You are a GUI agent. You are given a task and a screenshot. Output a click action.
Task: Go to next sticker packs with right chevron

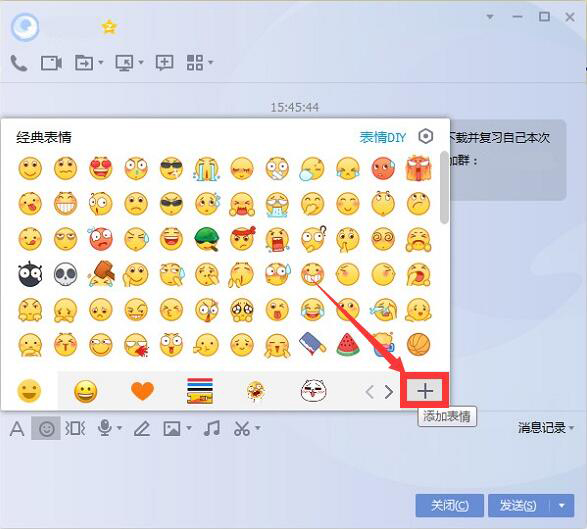(x=389, y=392)
